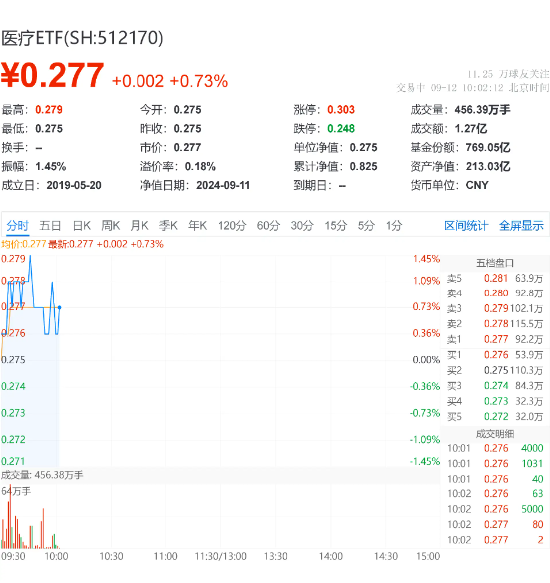Click the 跌停 value 0.248

tap(341, 129)
